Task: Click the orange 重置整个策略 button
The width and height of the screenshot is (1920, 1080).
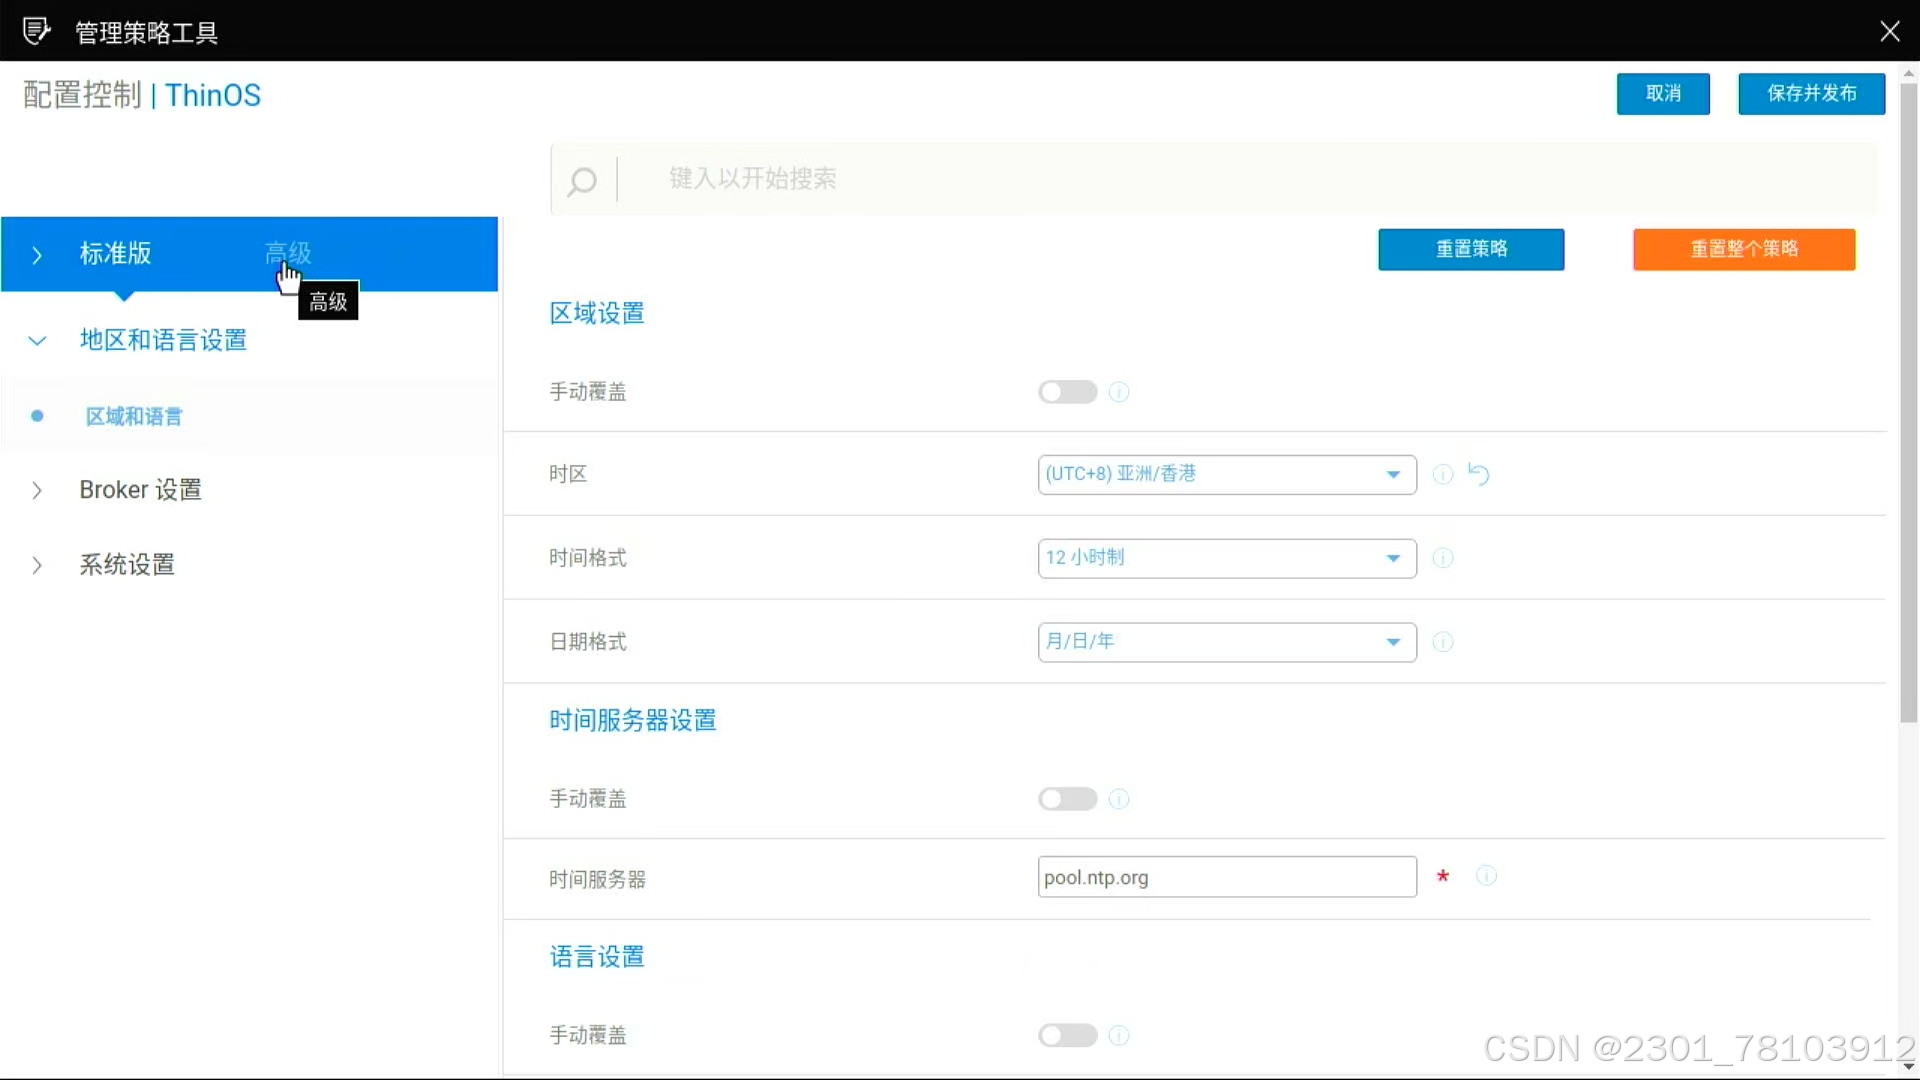Action: (x=1744, y=249)
